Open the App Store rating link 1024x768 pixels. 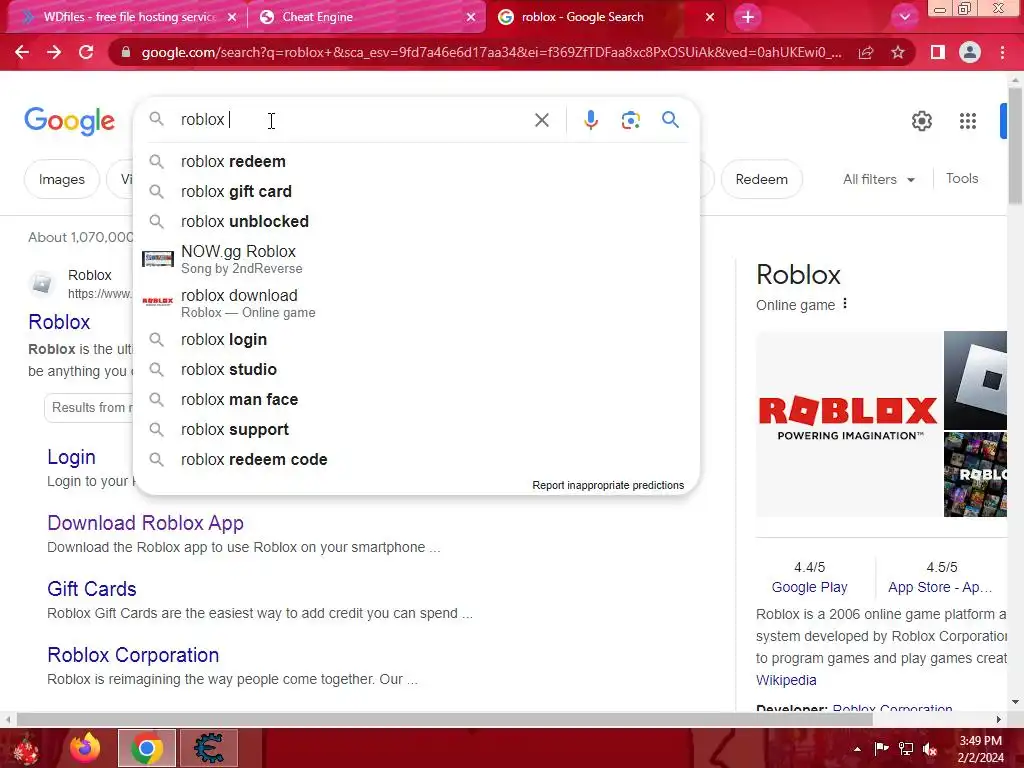940,587
